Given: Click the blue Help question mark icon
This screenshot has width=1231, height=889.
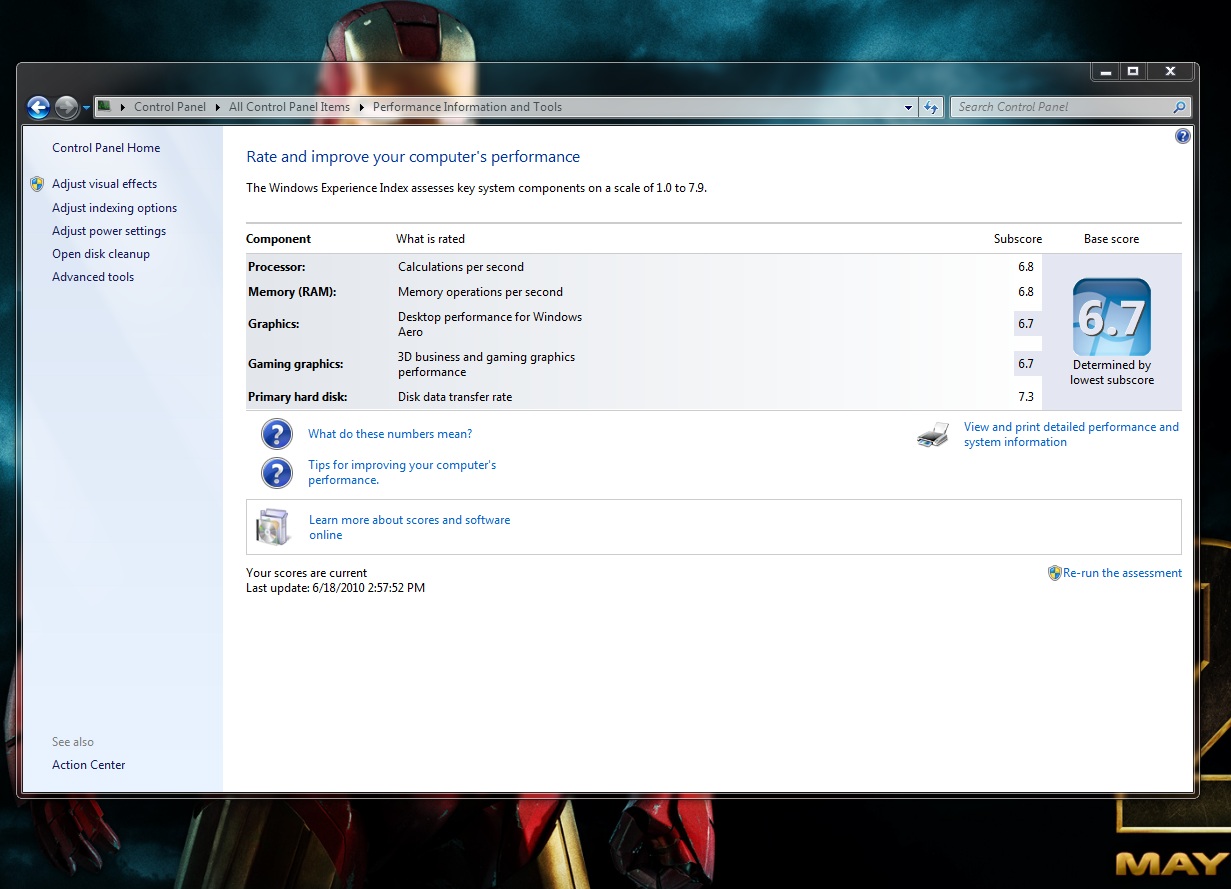Looking at the screenshot, I should [x=1183, y=136].
